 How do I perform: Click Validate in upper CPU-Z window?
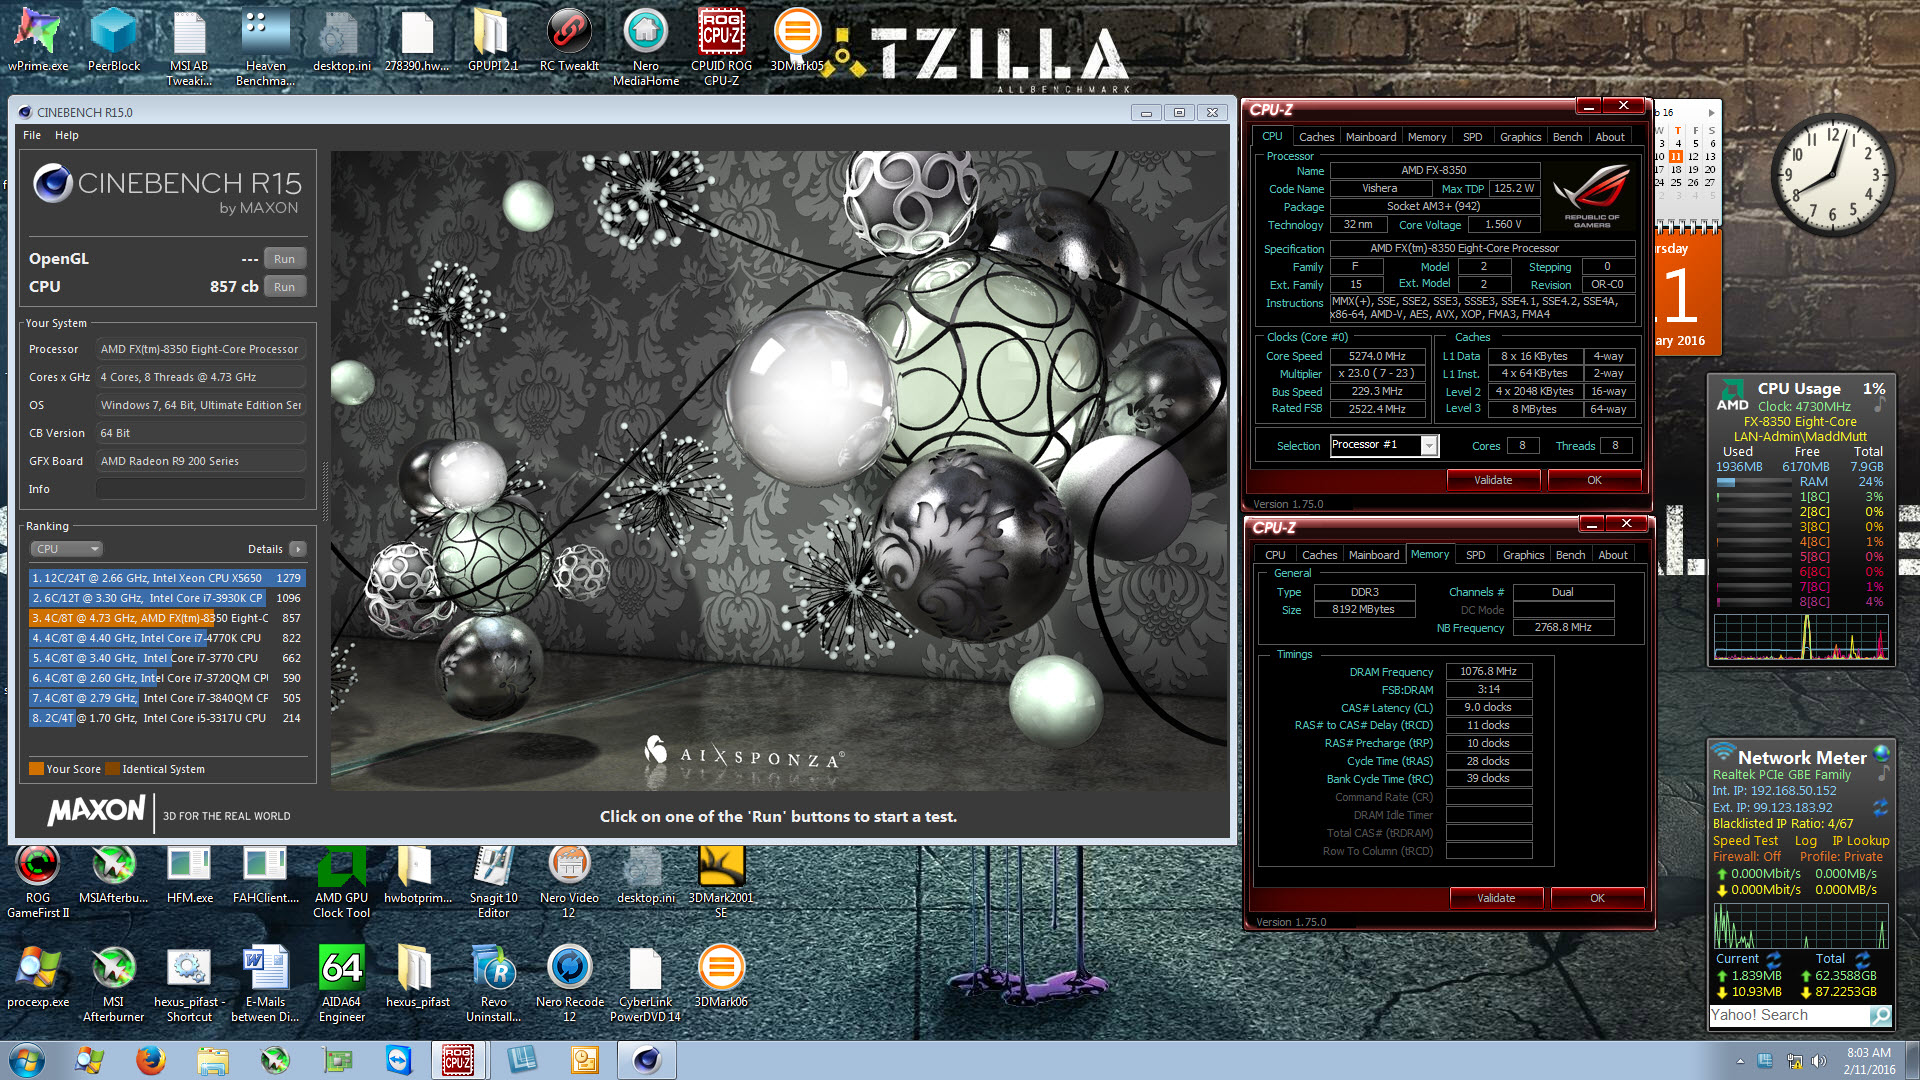[1493, 480]
